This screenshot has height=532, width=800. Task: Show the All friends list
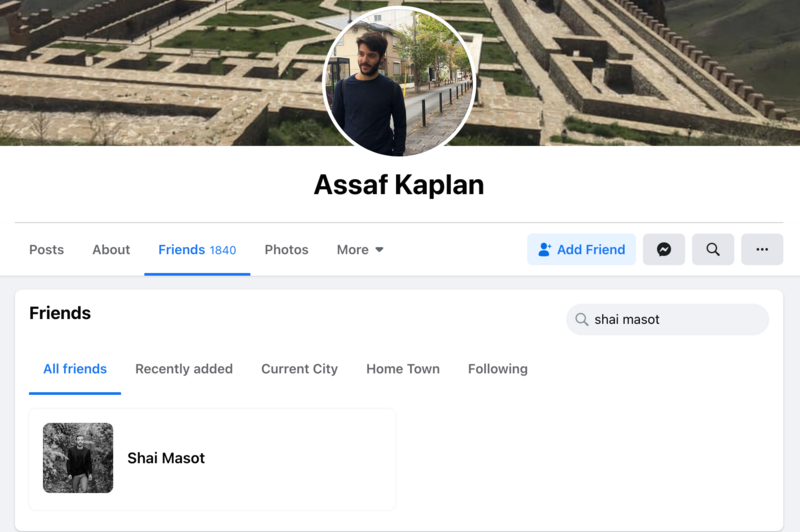pos(75,369)
